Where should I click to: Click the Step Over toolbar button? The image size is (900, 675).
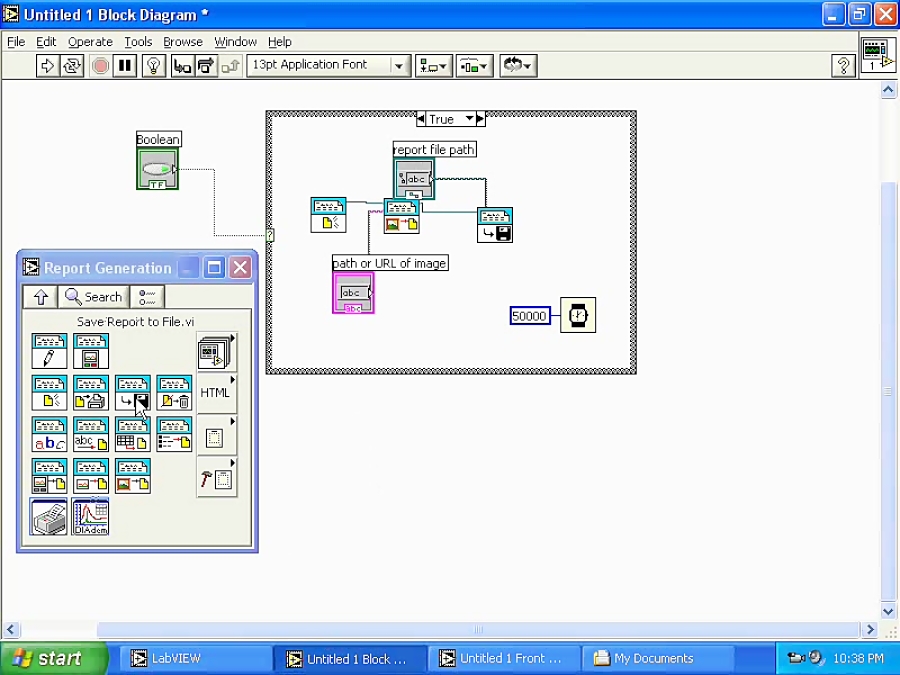point(206,66)
